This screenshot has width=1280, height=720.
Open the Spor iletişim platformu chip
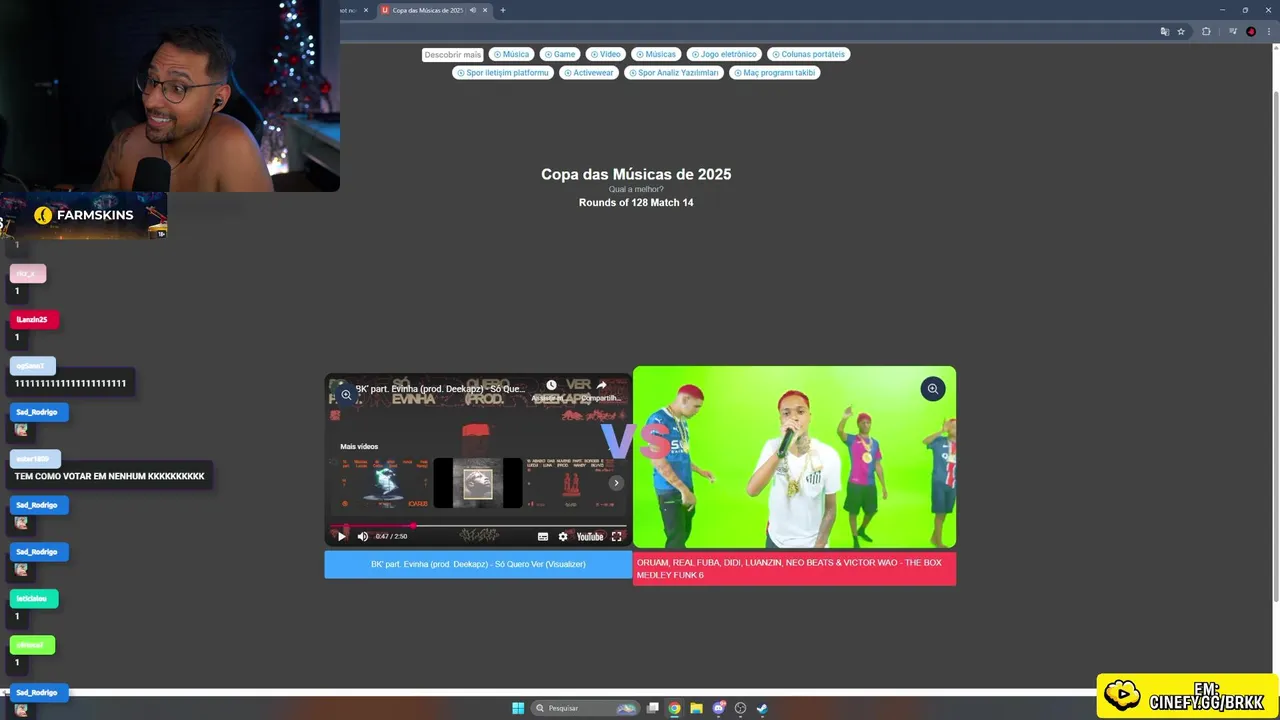pos(503,72)
